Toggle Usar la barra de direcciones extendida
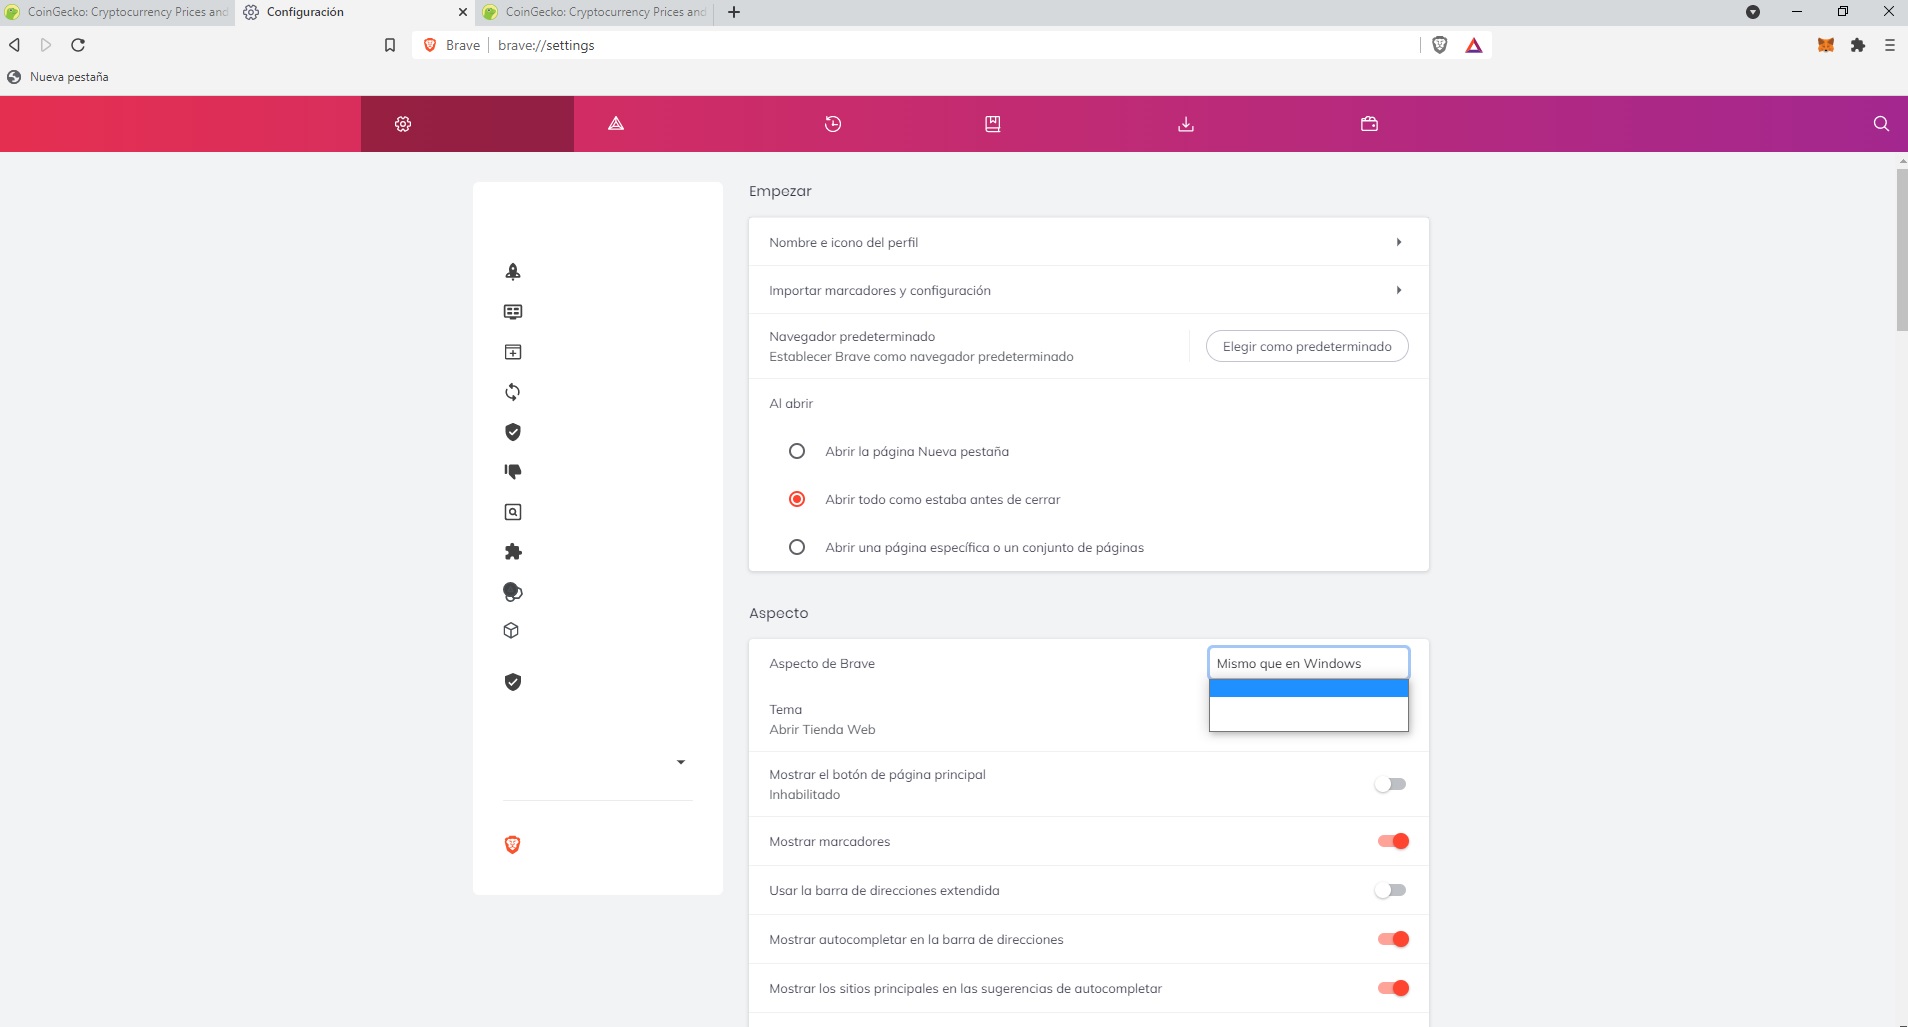1908x1027 pixels. tap(1391, 890)
